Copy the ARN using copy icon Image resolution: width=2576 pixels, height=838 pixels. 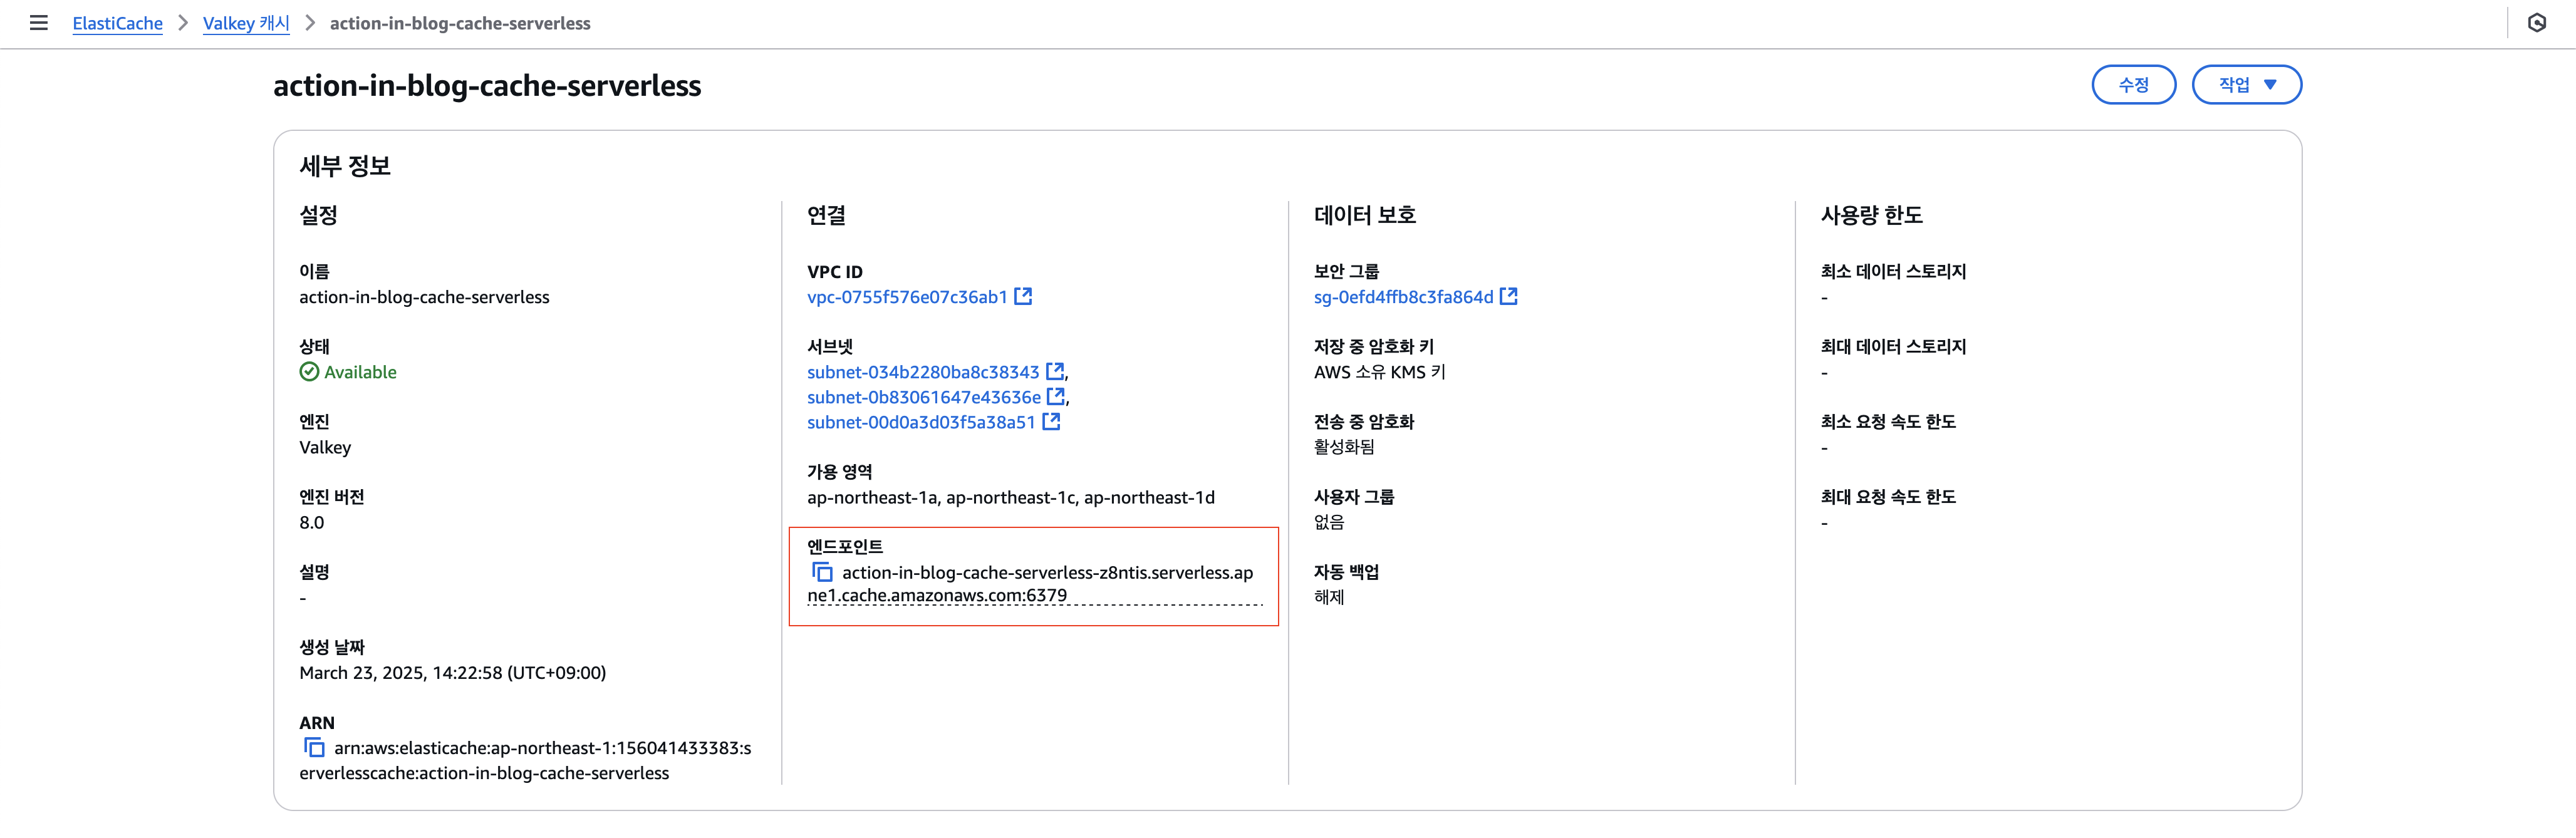tap(314, 747)
